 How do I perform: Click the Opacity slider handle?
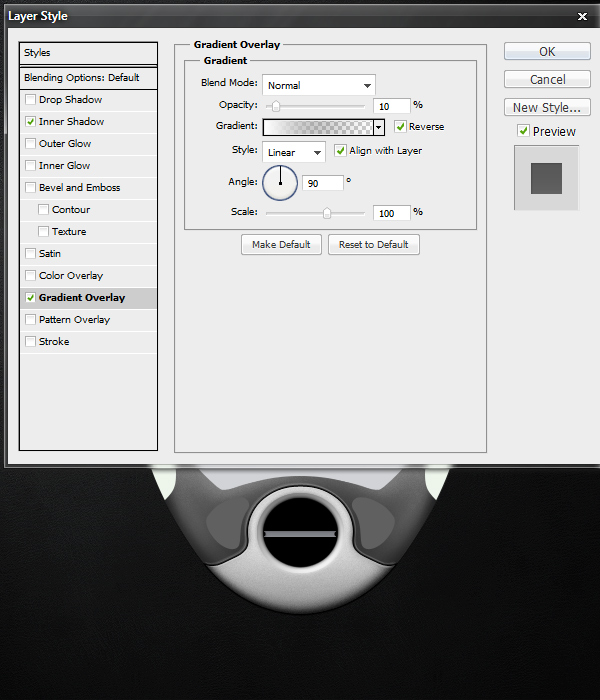(276, 106)
